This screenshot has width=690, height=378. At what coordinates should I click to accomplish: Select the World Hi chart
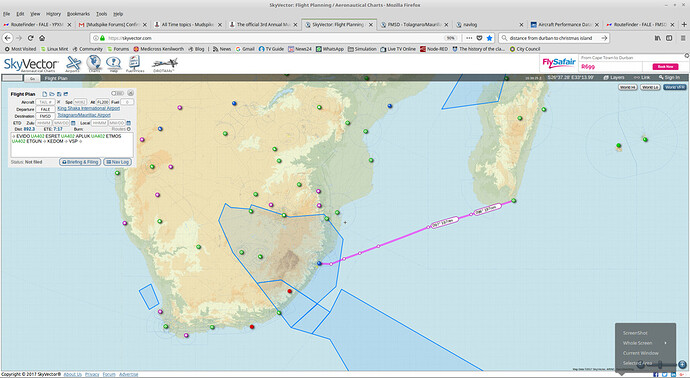click(x=628, y=87)
